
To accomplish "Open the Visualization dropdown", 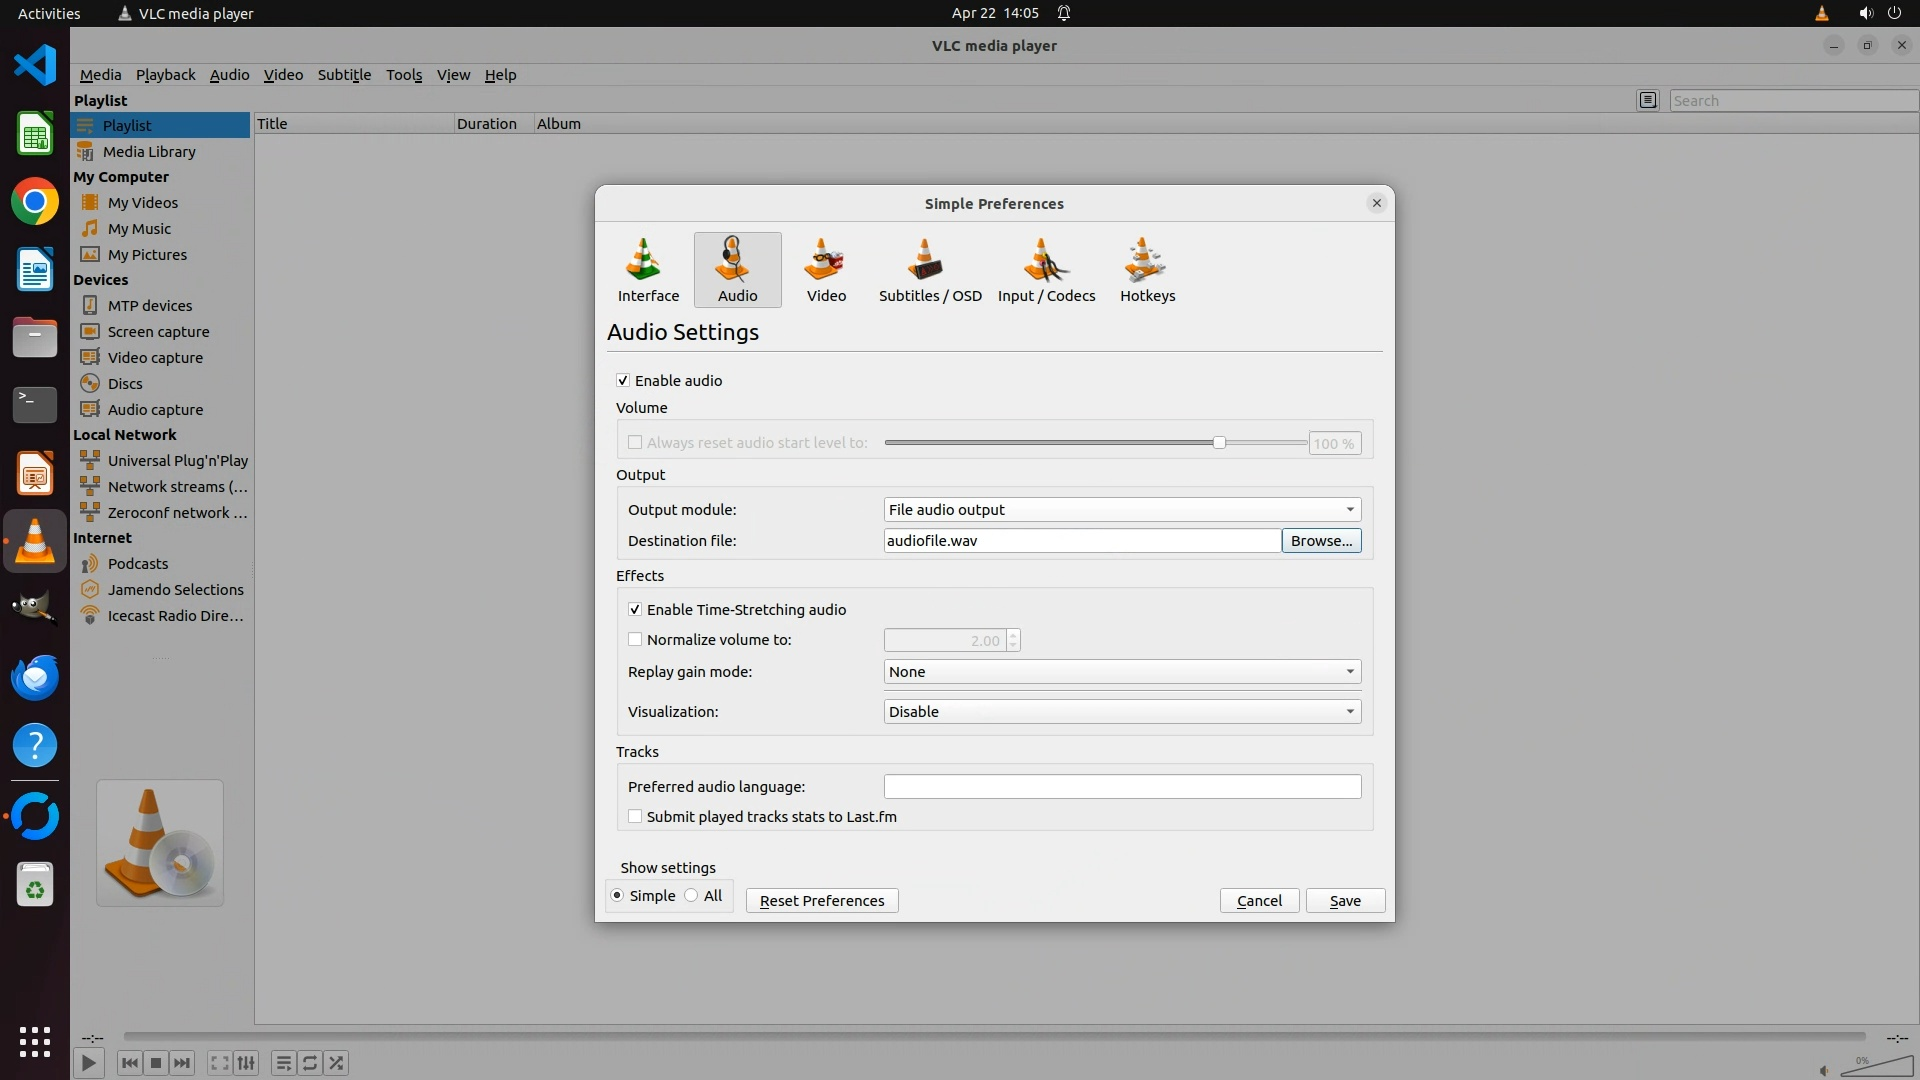I will coord(1121,712).
